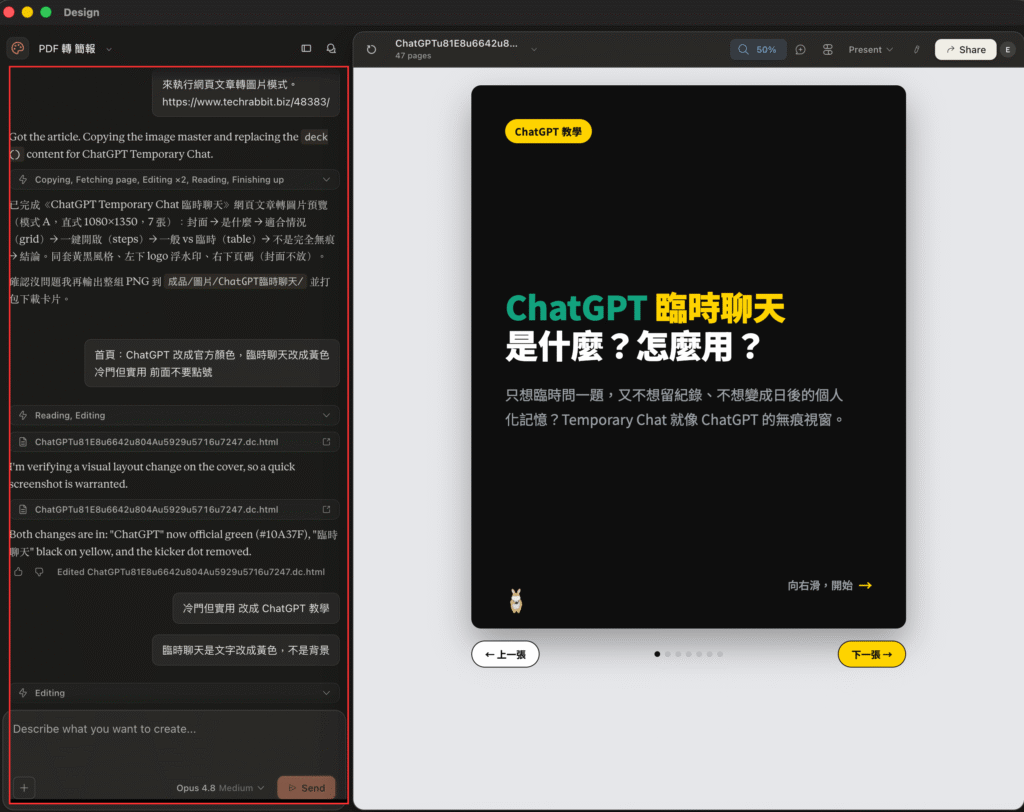Open the grid layout icon beside Present
Screen dimensions: 1024x812
pyautogui.click(x=827, y=50)
